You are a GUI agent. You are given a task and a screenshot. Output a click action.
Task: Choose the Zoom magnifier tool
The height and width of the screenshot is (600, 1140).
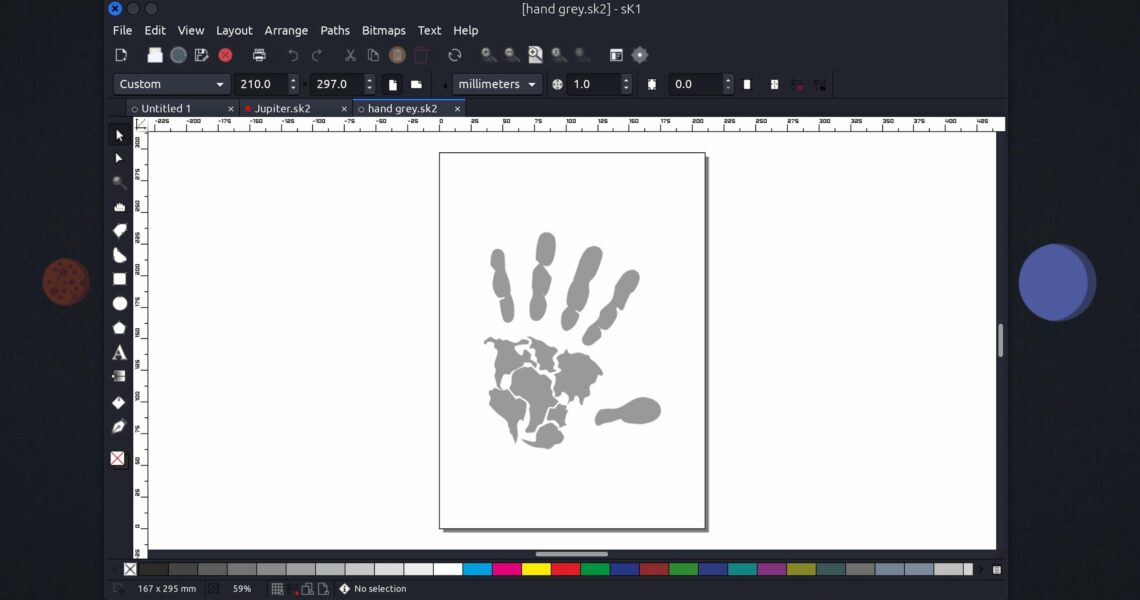click(x=119, y=183)
